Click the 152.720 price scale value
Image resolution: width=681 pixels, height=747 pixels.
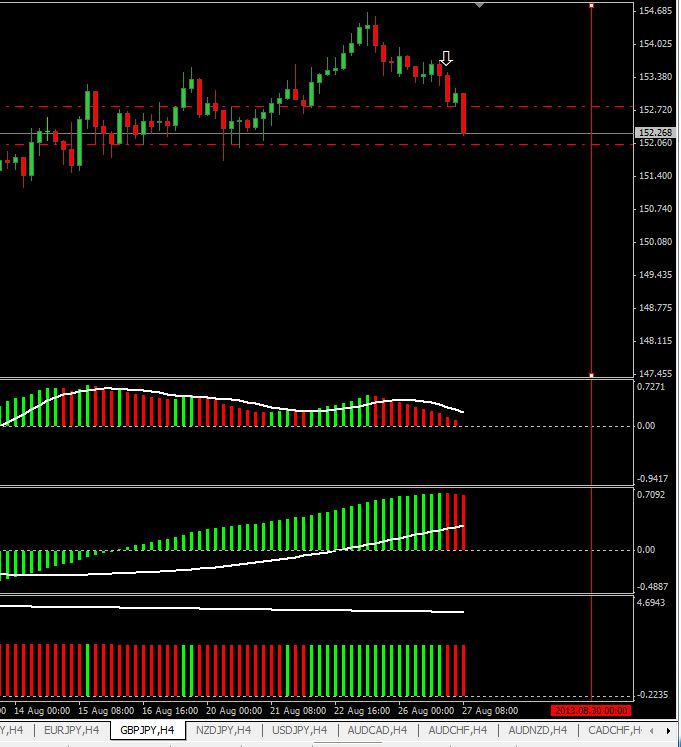(655, 110)
